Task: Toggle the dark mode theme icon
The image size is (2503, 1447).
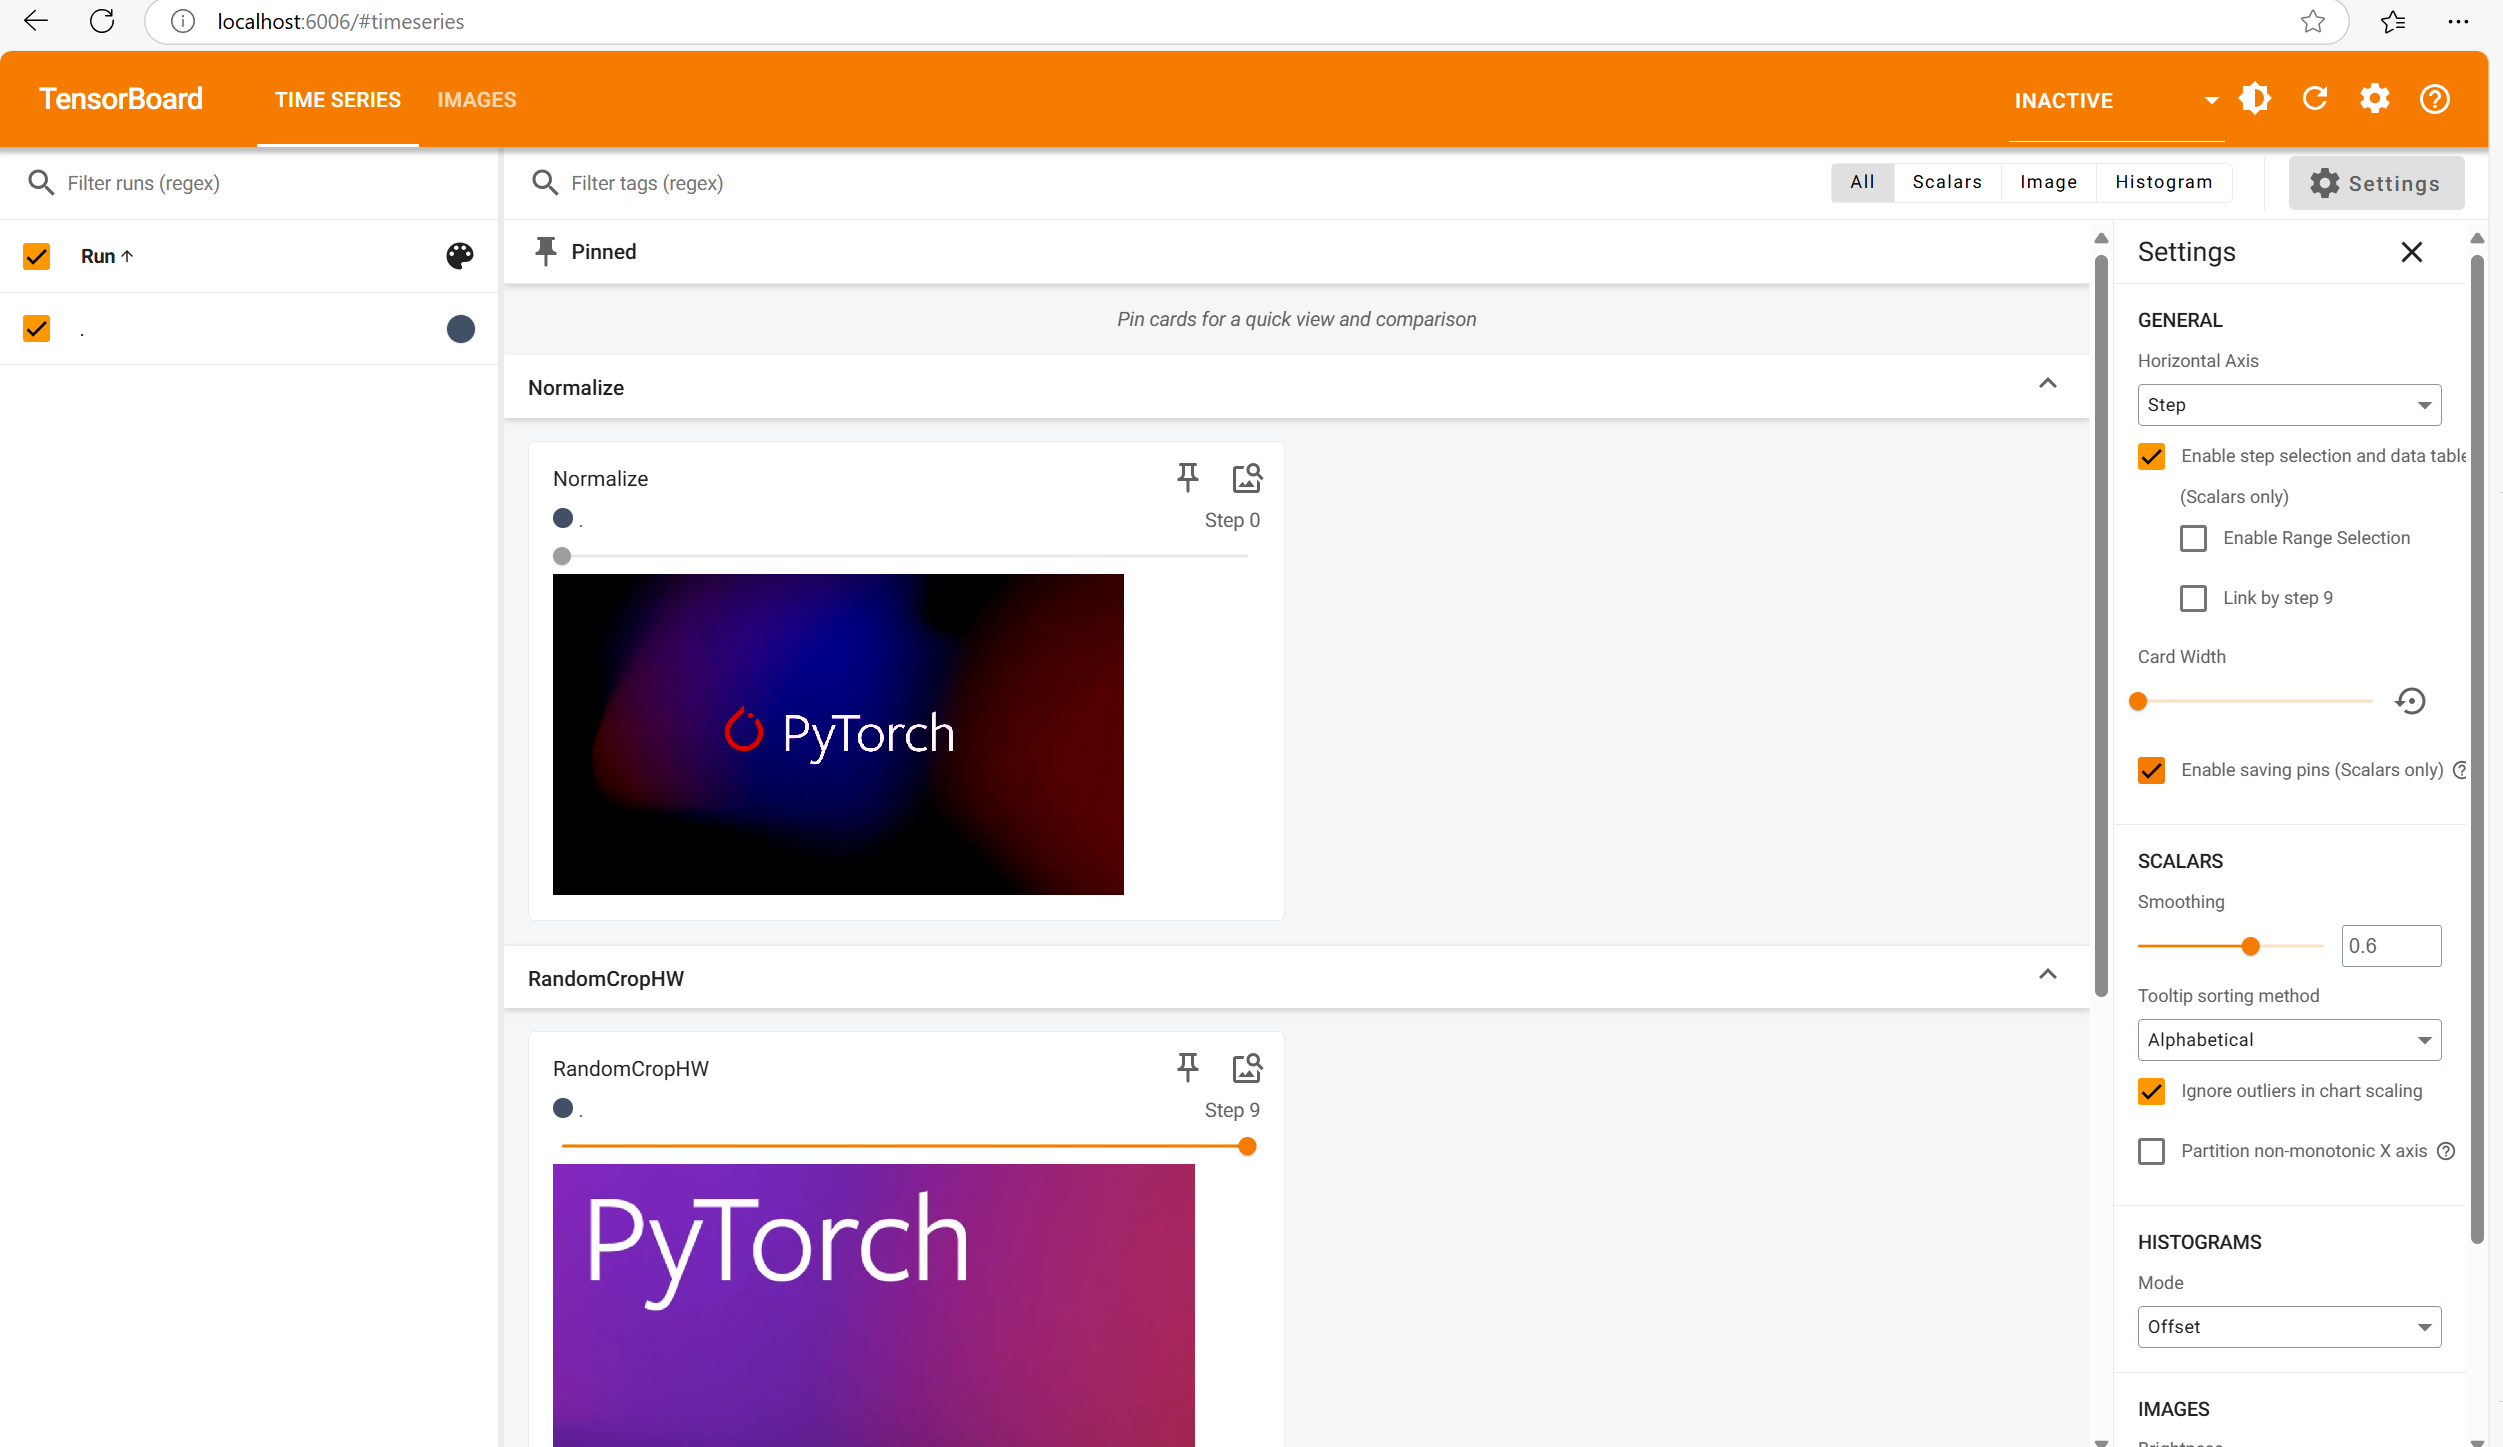Action: (x=2255, y=99)
